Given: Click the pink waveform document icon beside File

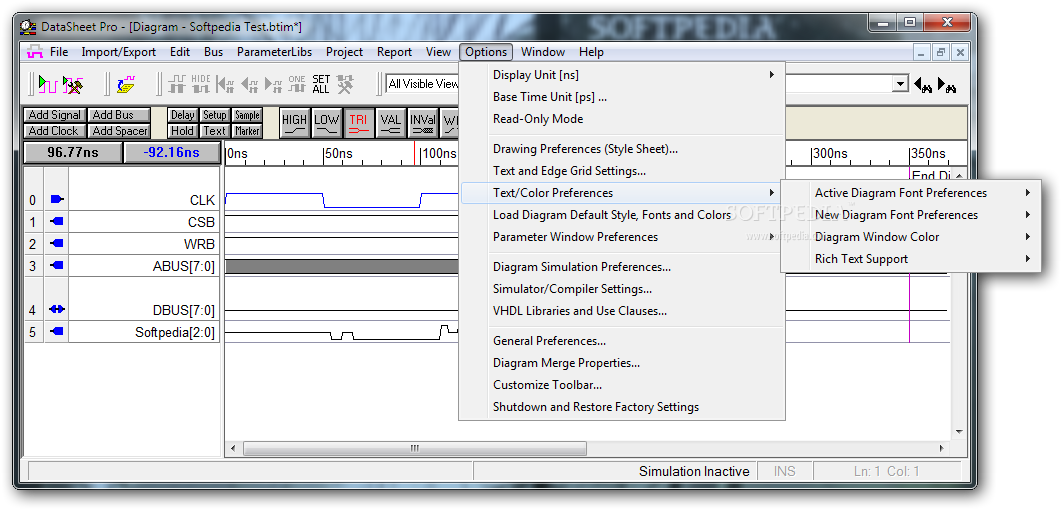Looking at the screenshot, I should click(x=35, y=51).
